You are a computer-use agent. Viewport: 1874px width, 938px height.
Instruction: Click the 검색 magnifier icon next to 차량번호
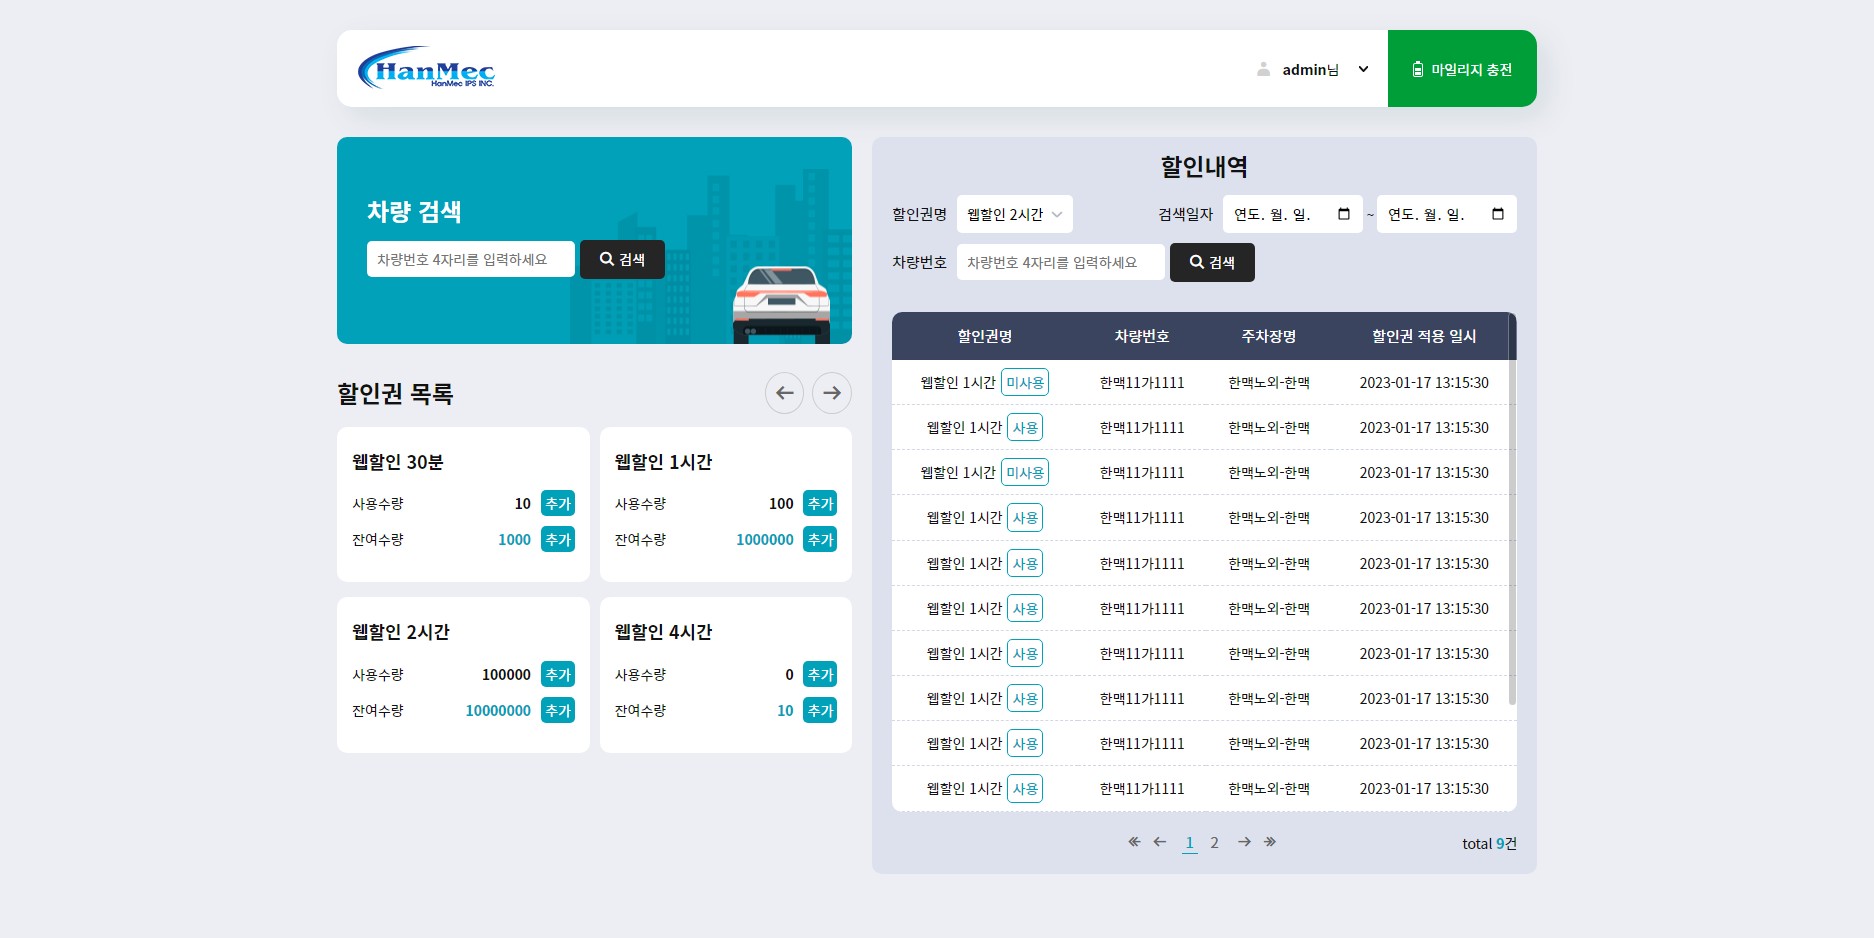click(1196, 262)
